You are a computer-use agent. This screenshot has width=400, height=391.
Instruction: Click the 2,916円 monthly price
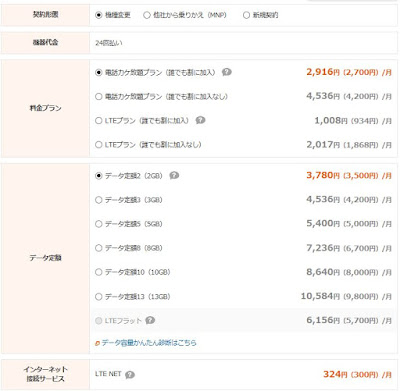click(349, 72)
